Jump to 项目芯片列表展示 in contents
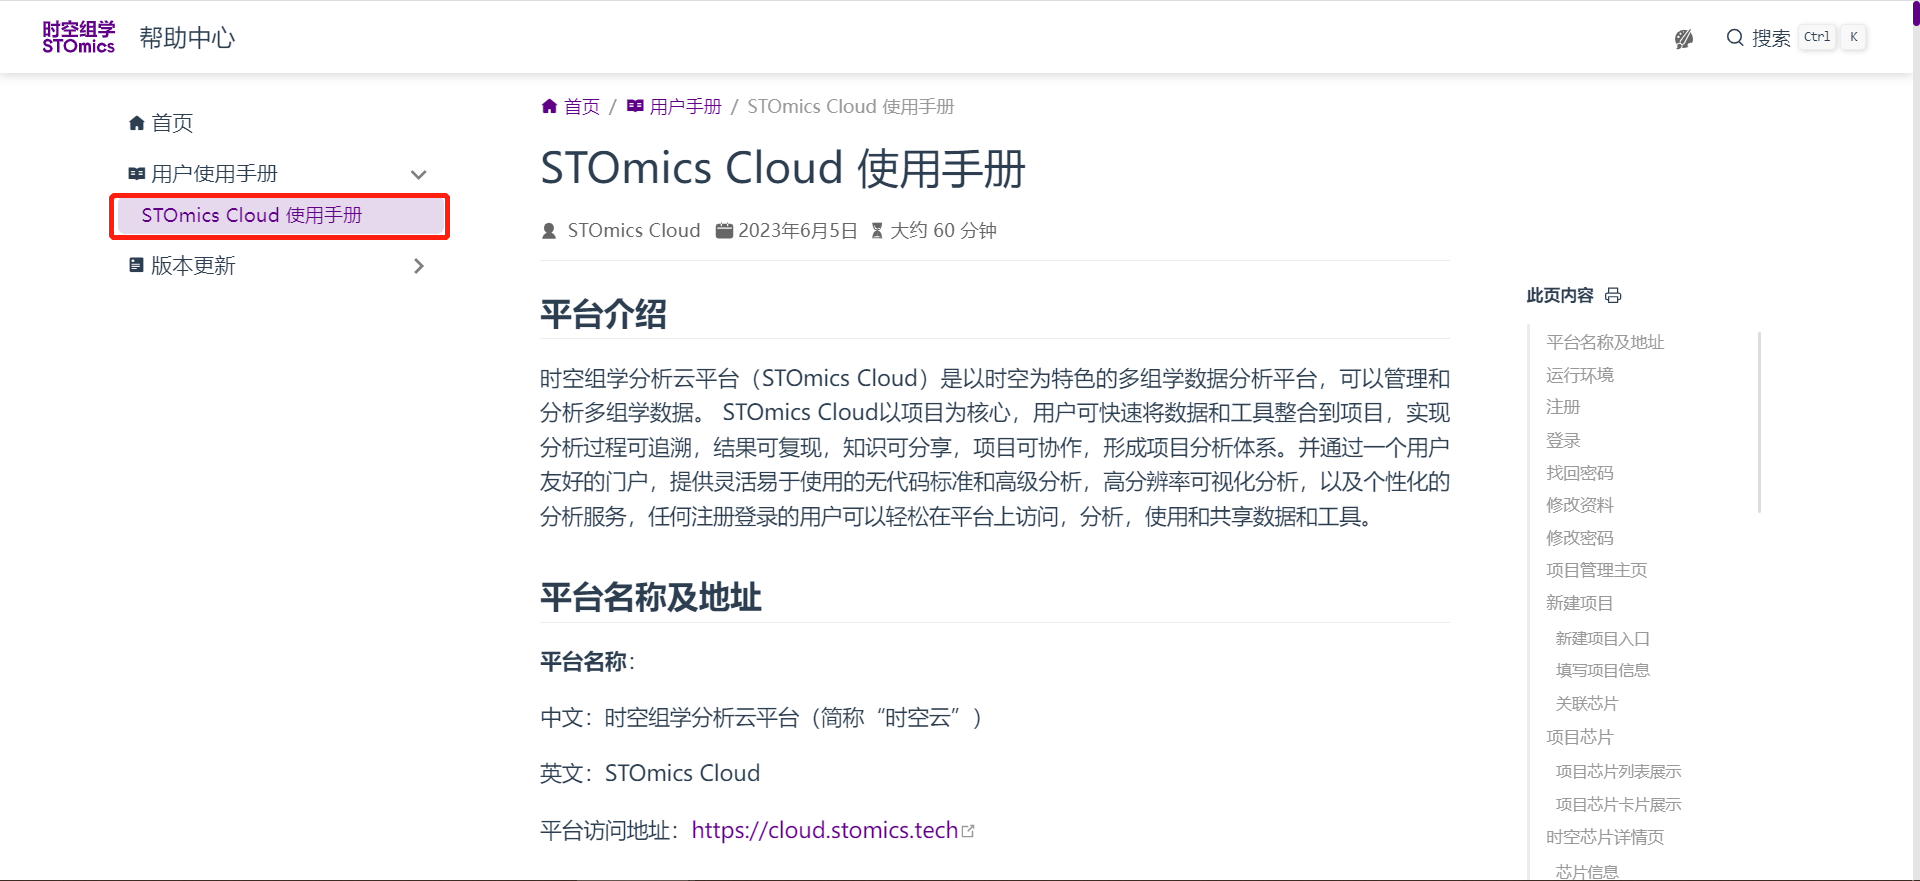Image resolution: width=1920 pixels, height=881 pixels. tap(1619, 771)
